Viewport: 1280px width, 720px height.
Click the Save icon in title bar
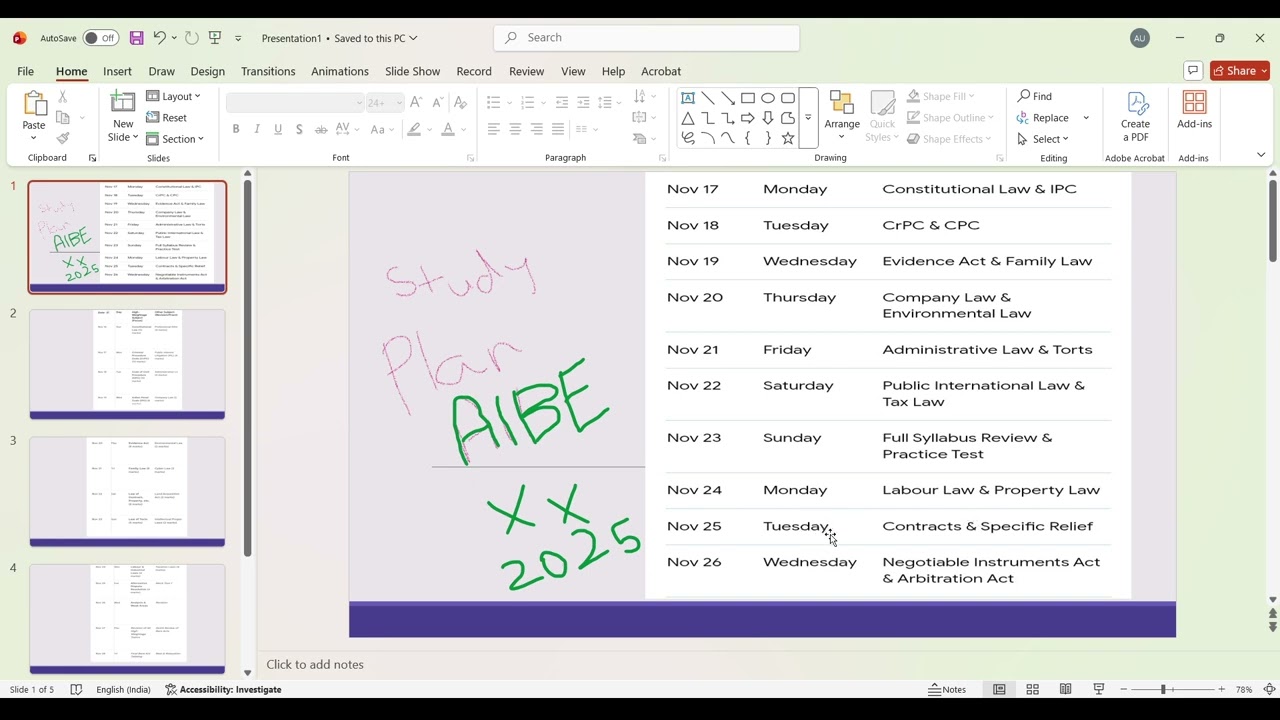[137, 38]
